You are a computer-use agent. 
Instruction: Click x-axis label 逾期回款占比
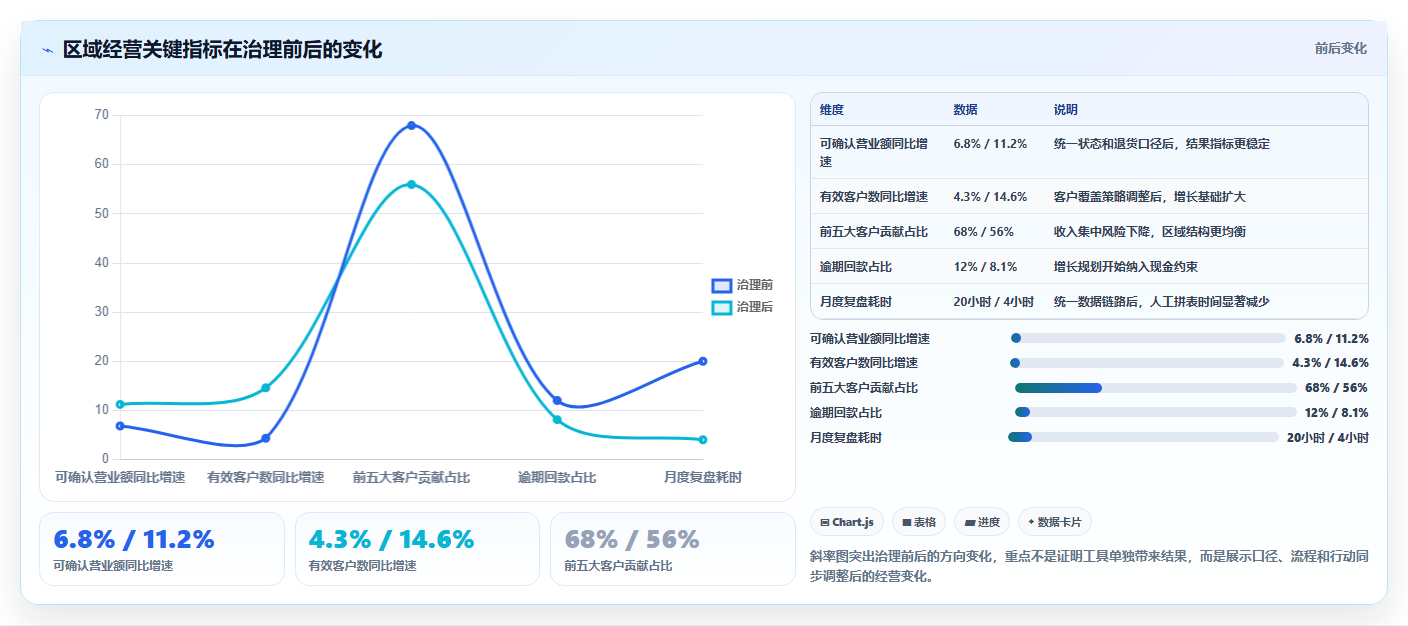557,478
